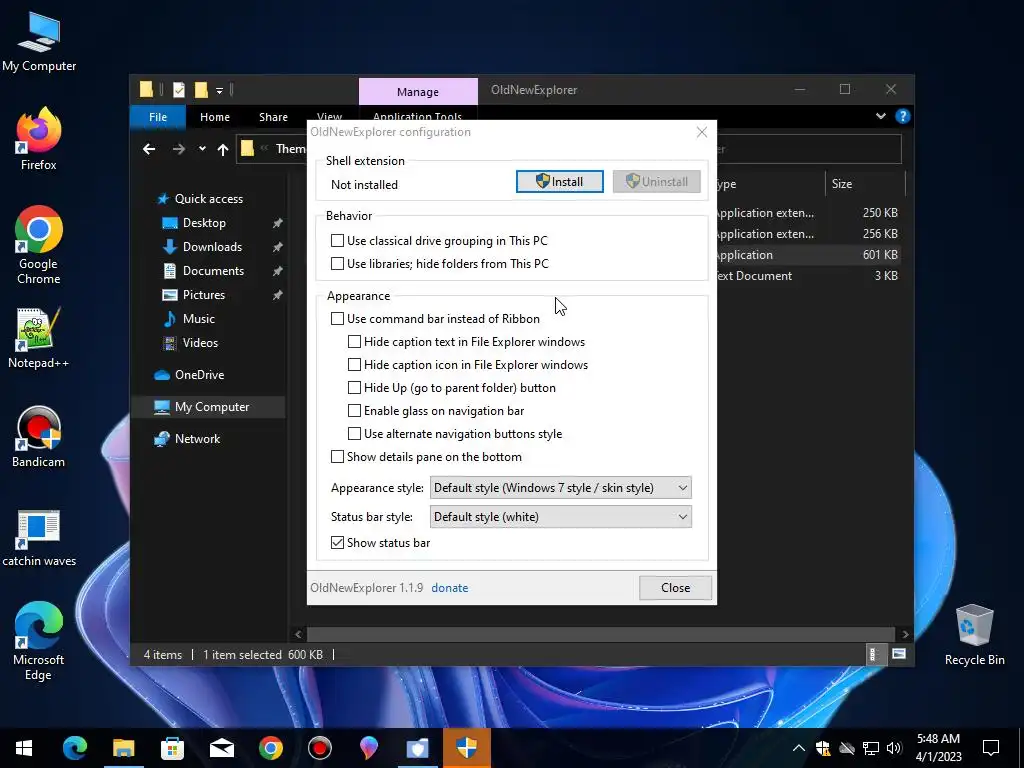1024x768 pixels.
Task: Select OneDrive in the navigation pane
Action: pos(199,375)
